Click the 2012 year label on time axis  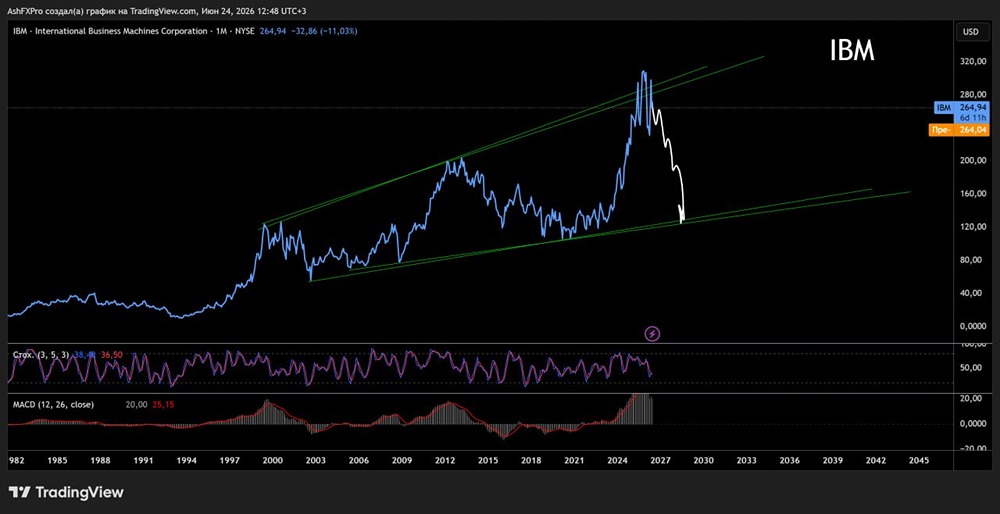pos(445,460)
